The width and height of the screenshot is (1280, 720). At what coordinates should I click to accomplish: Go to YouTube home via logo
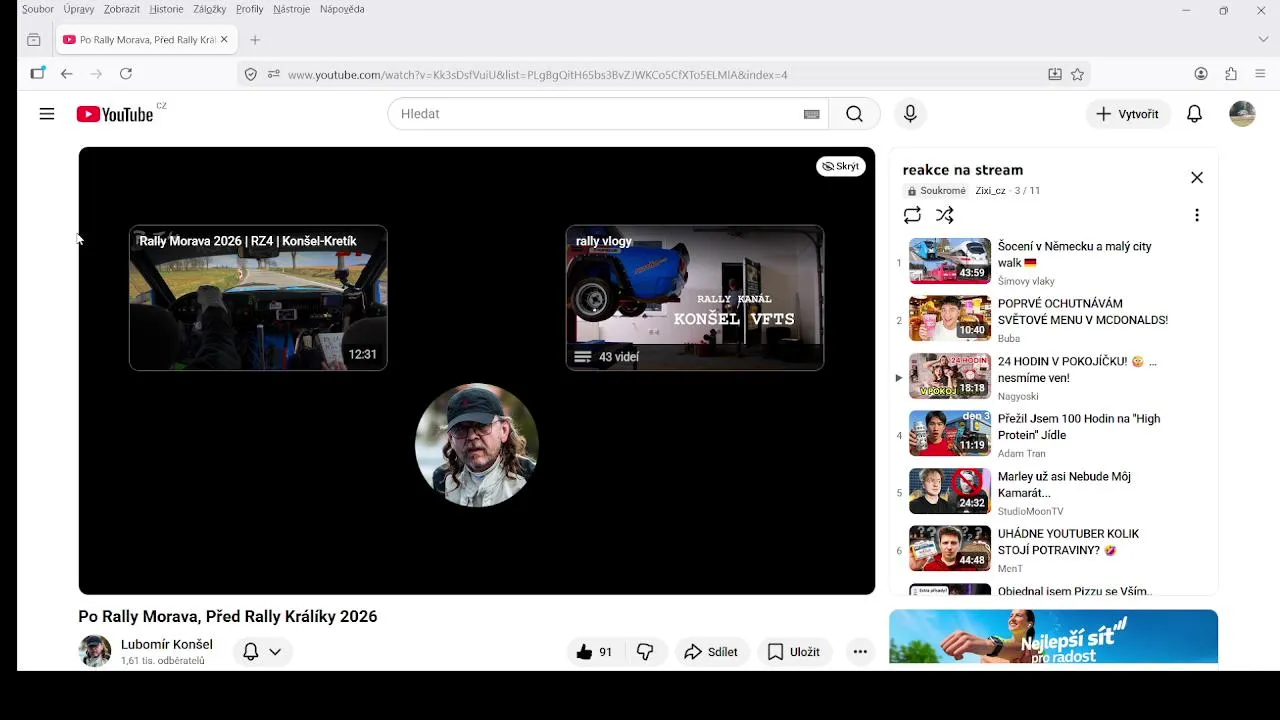pos(115,114)
